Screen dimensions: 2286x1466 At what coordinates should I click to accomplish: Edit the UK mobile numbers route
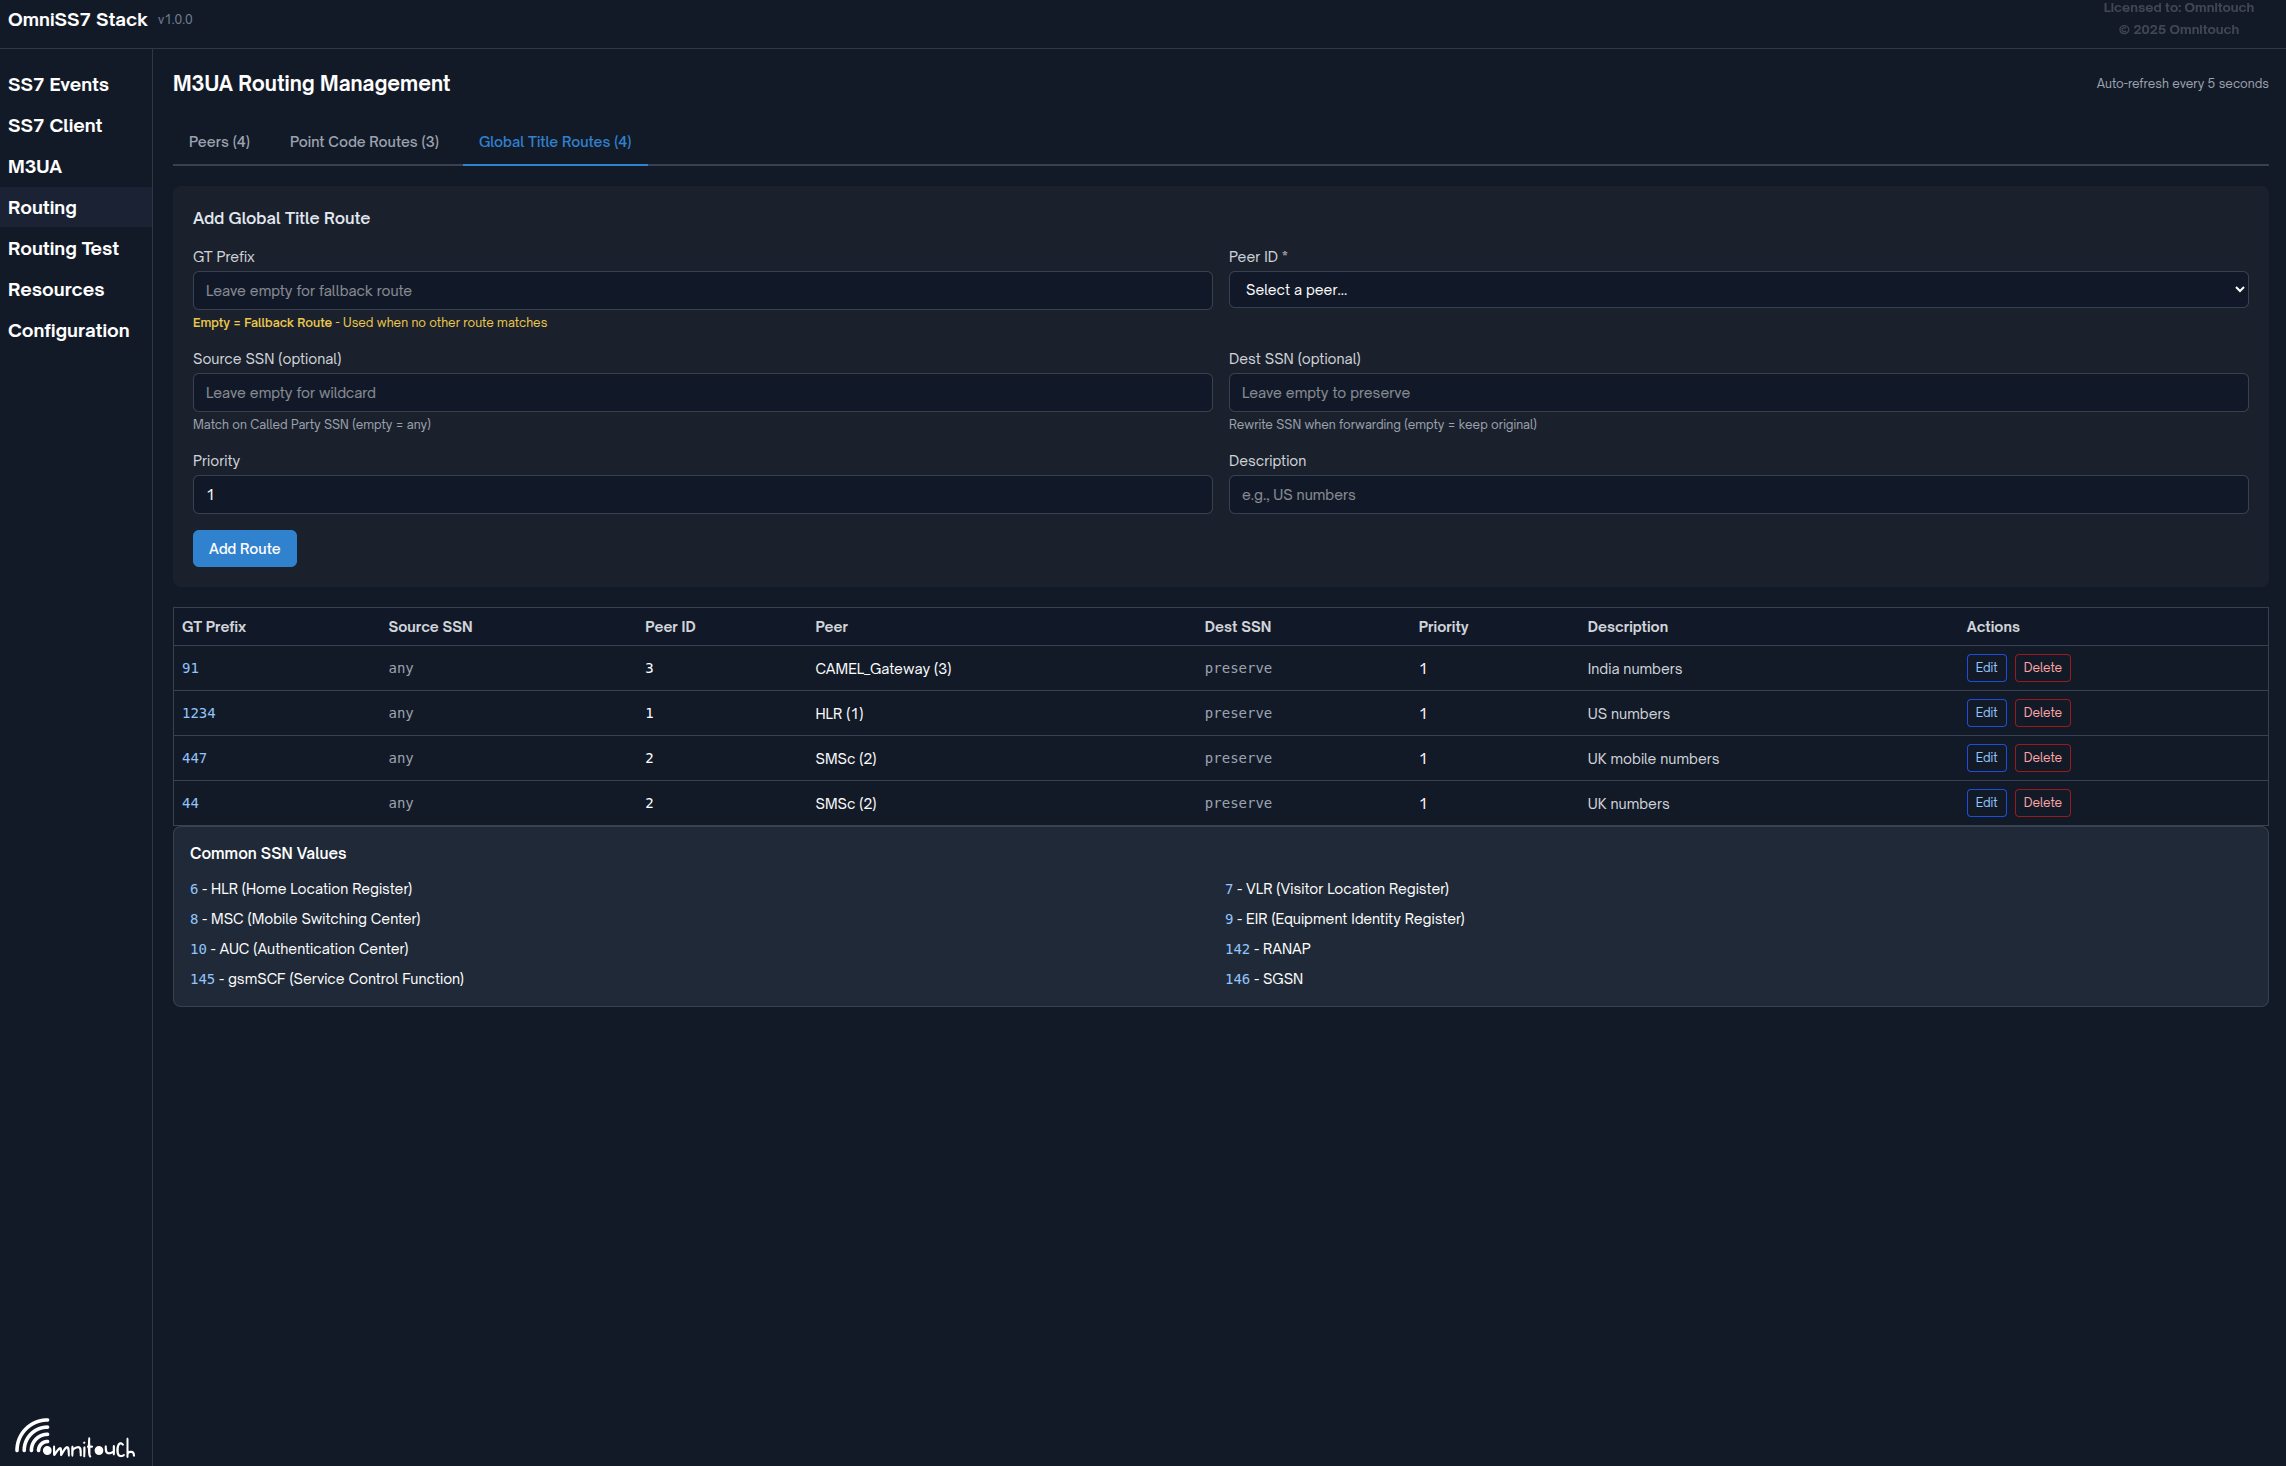click(1985, 758)
